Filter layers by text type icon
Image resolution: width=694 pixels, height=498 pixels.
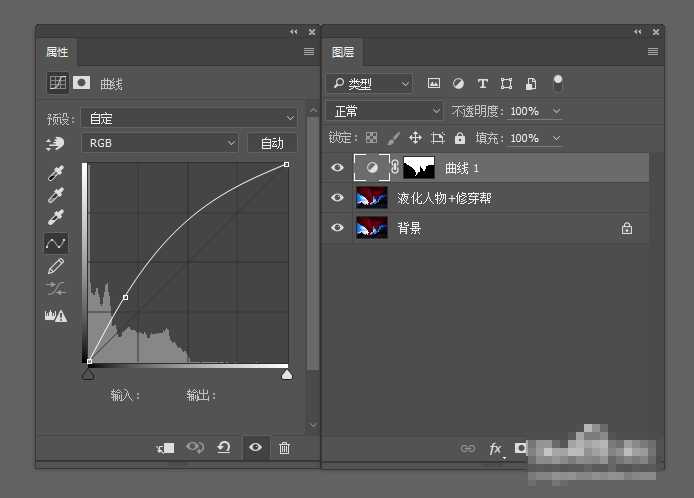pos(482,84)
